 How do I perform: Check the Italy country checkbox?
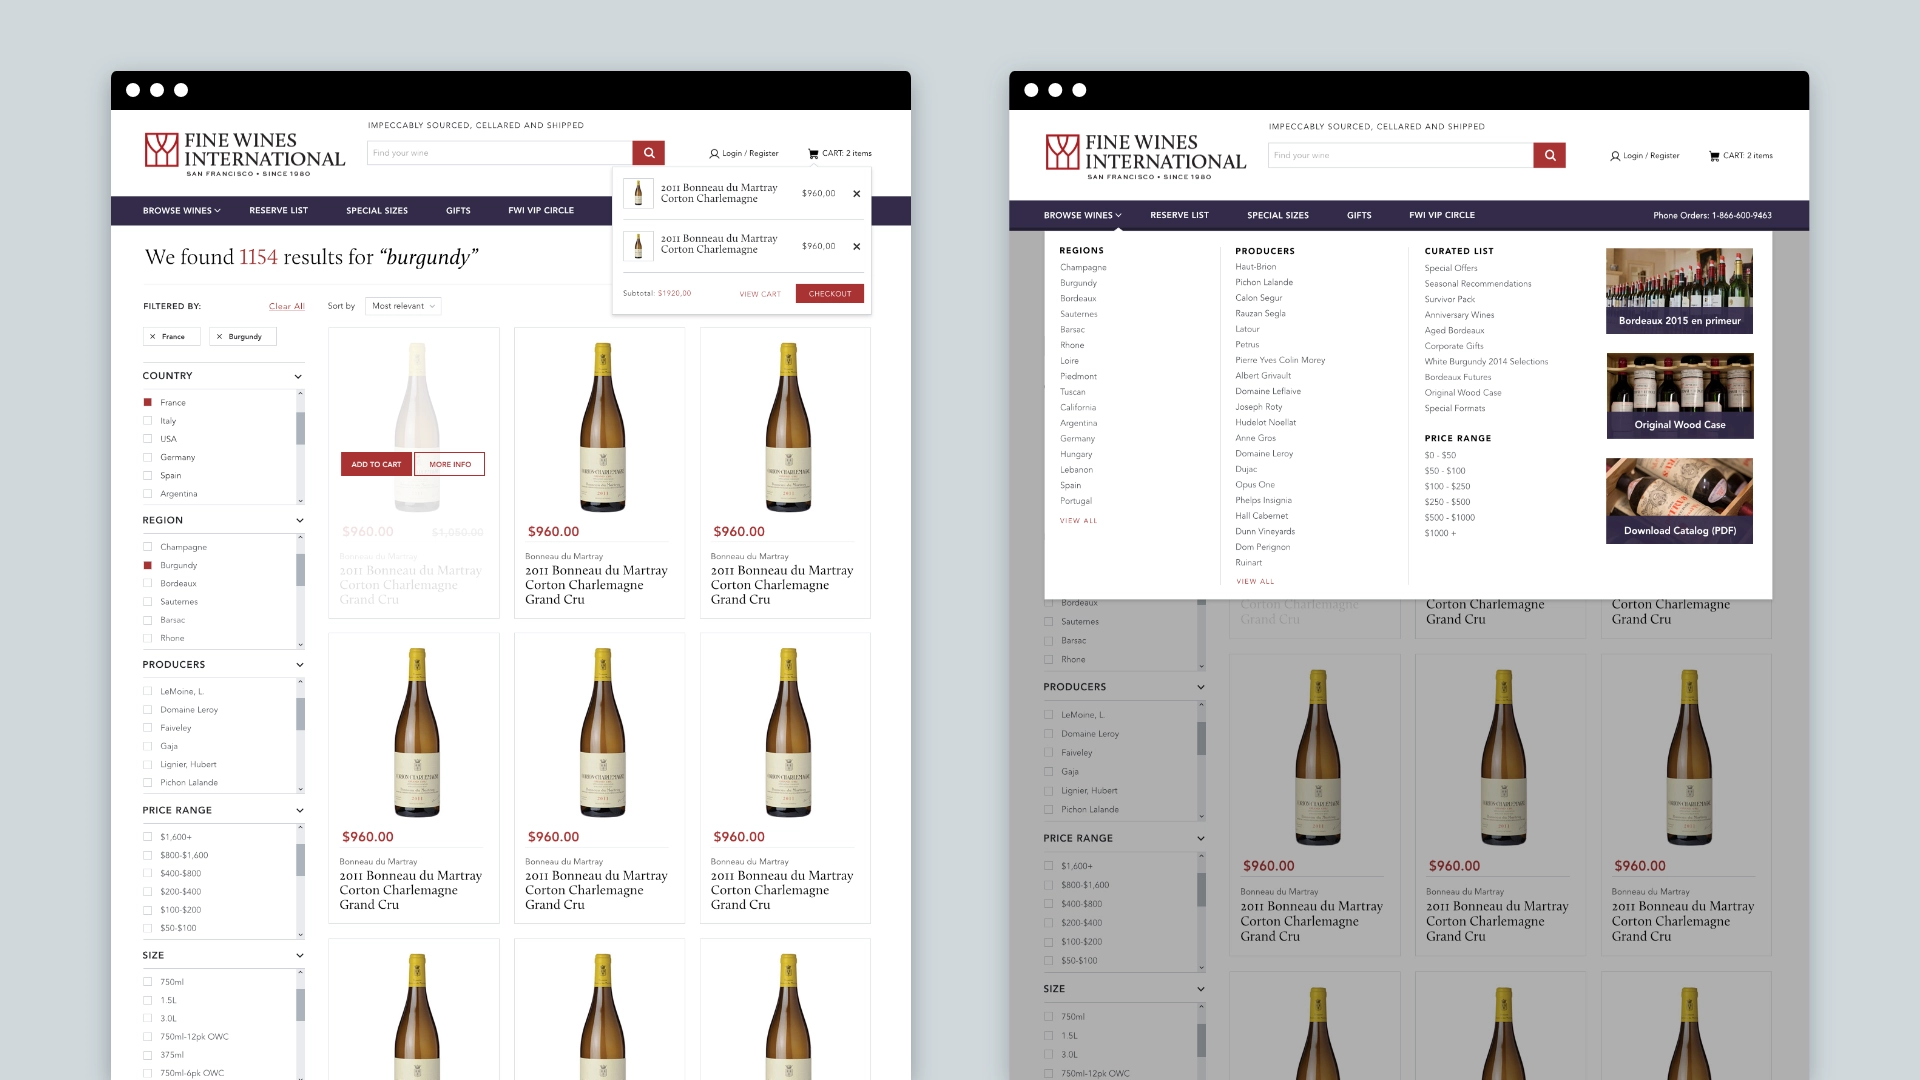(148, 421)
